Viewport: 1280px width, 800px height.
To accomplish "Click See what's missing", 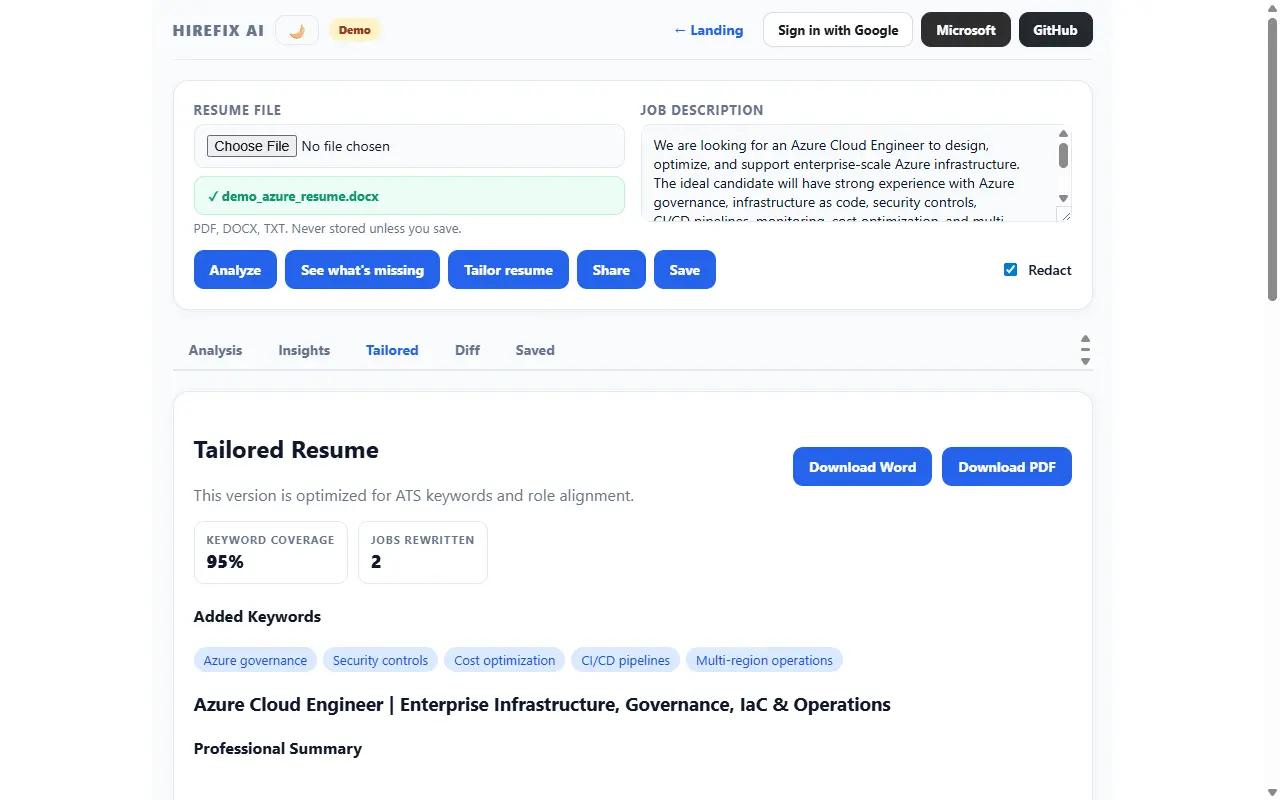I will click(362, 270).
